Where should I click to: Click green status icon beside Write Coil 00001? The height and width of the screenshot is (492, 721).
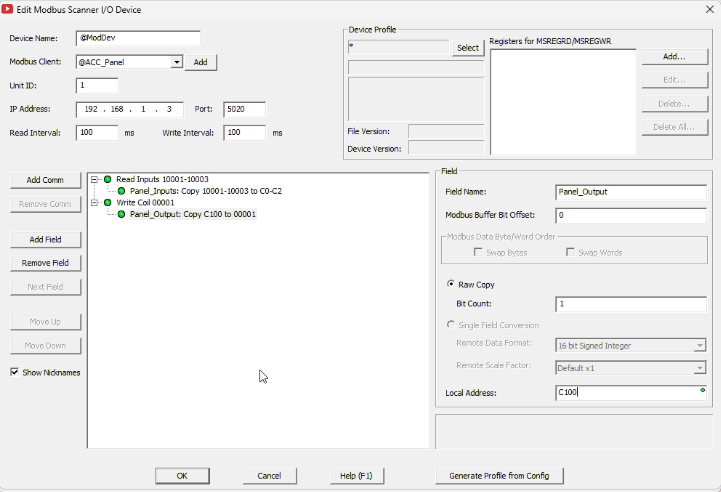108,202
